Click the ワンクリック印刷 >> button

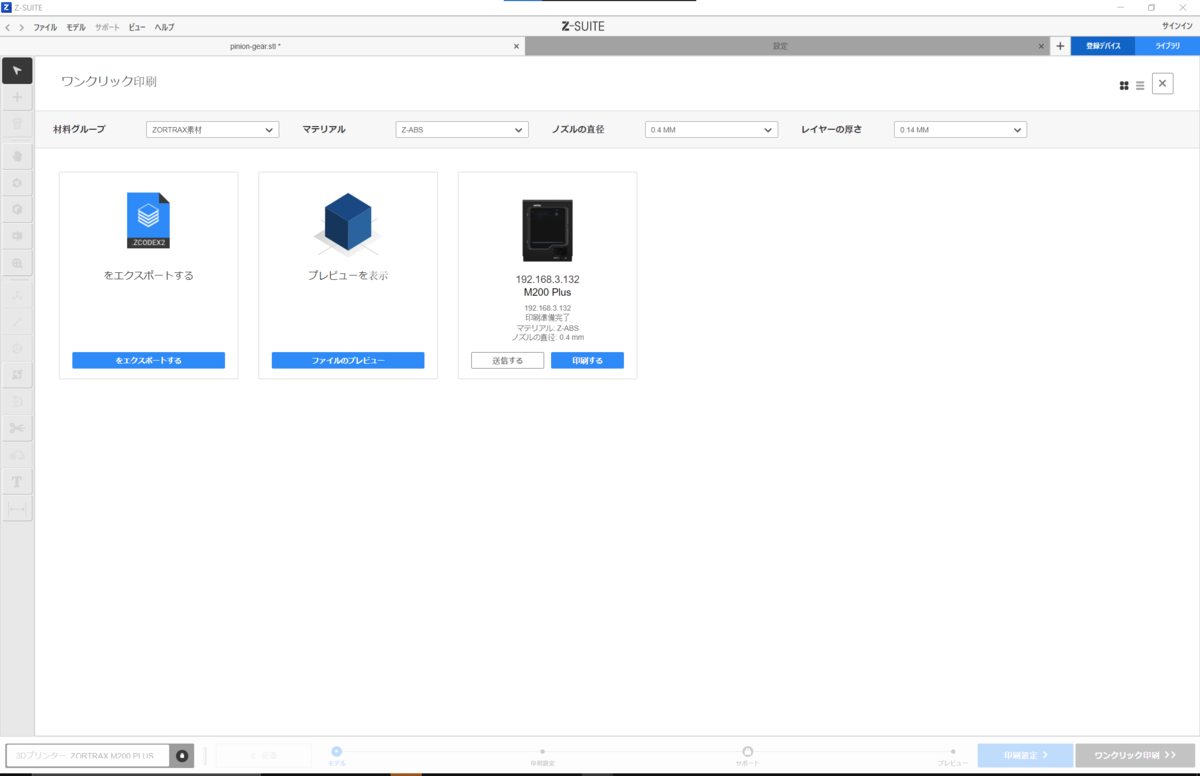[x=1135, y=755]
